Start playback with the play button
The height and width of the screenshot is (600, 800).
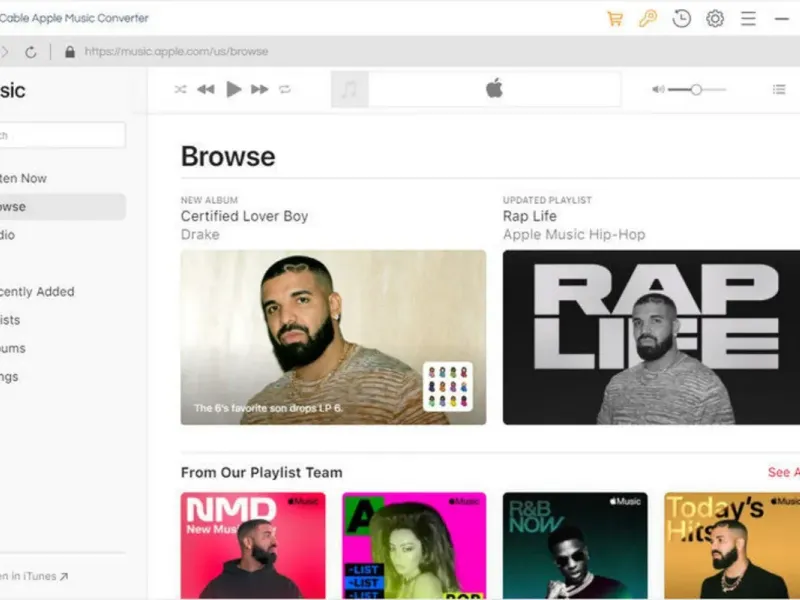[x=234, y=89]
